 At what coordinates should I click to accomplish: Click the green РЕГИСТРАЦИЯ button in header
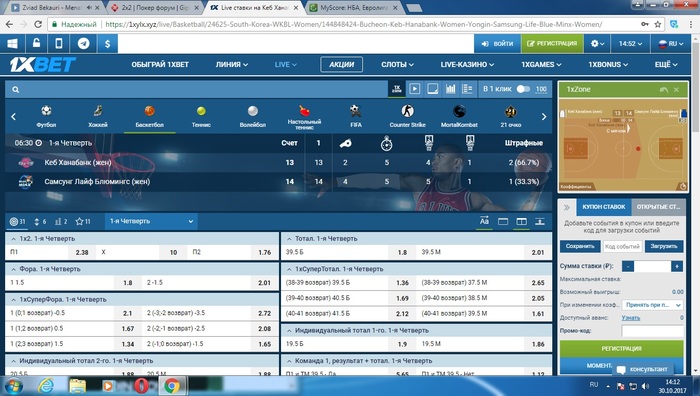tap(552, 44)
